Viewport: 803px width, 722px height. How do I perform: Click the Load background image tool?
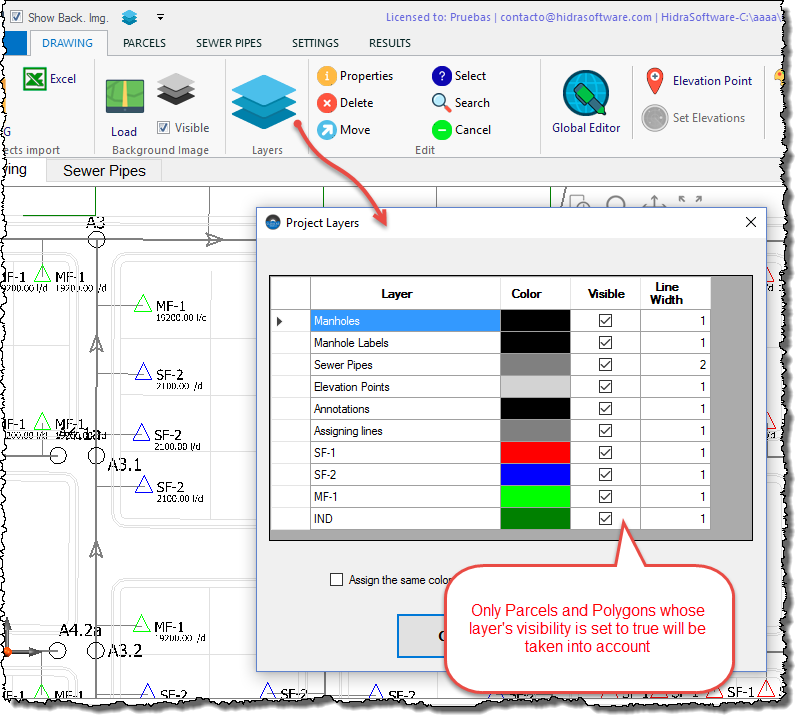[x=124, y=96]
